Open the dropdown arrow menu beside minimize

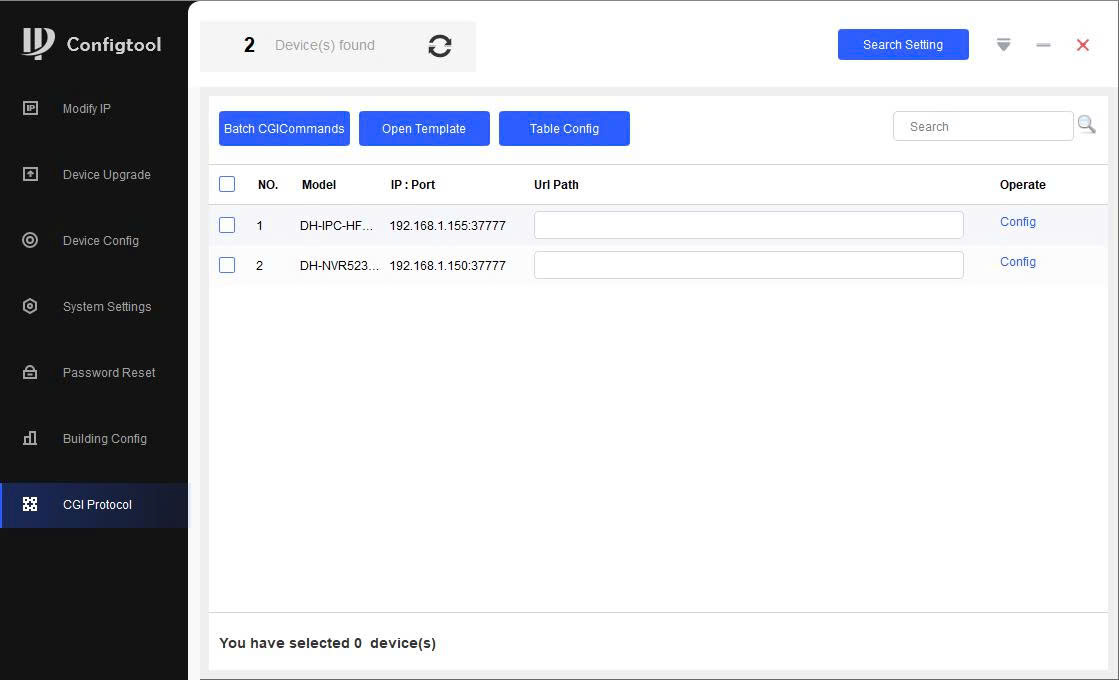tap(1003, 45)
